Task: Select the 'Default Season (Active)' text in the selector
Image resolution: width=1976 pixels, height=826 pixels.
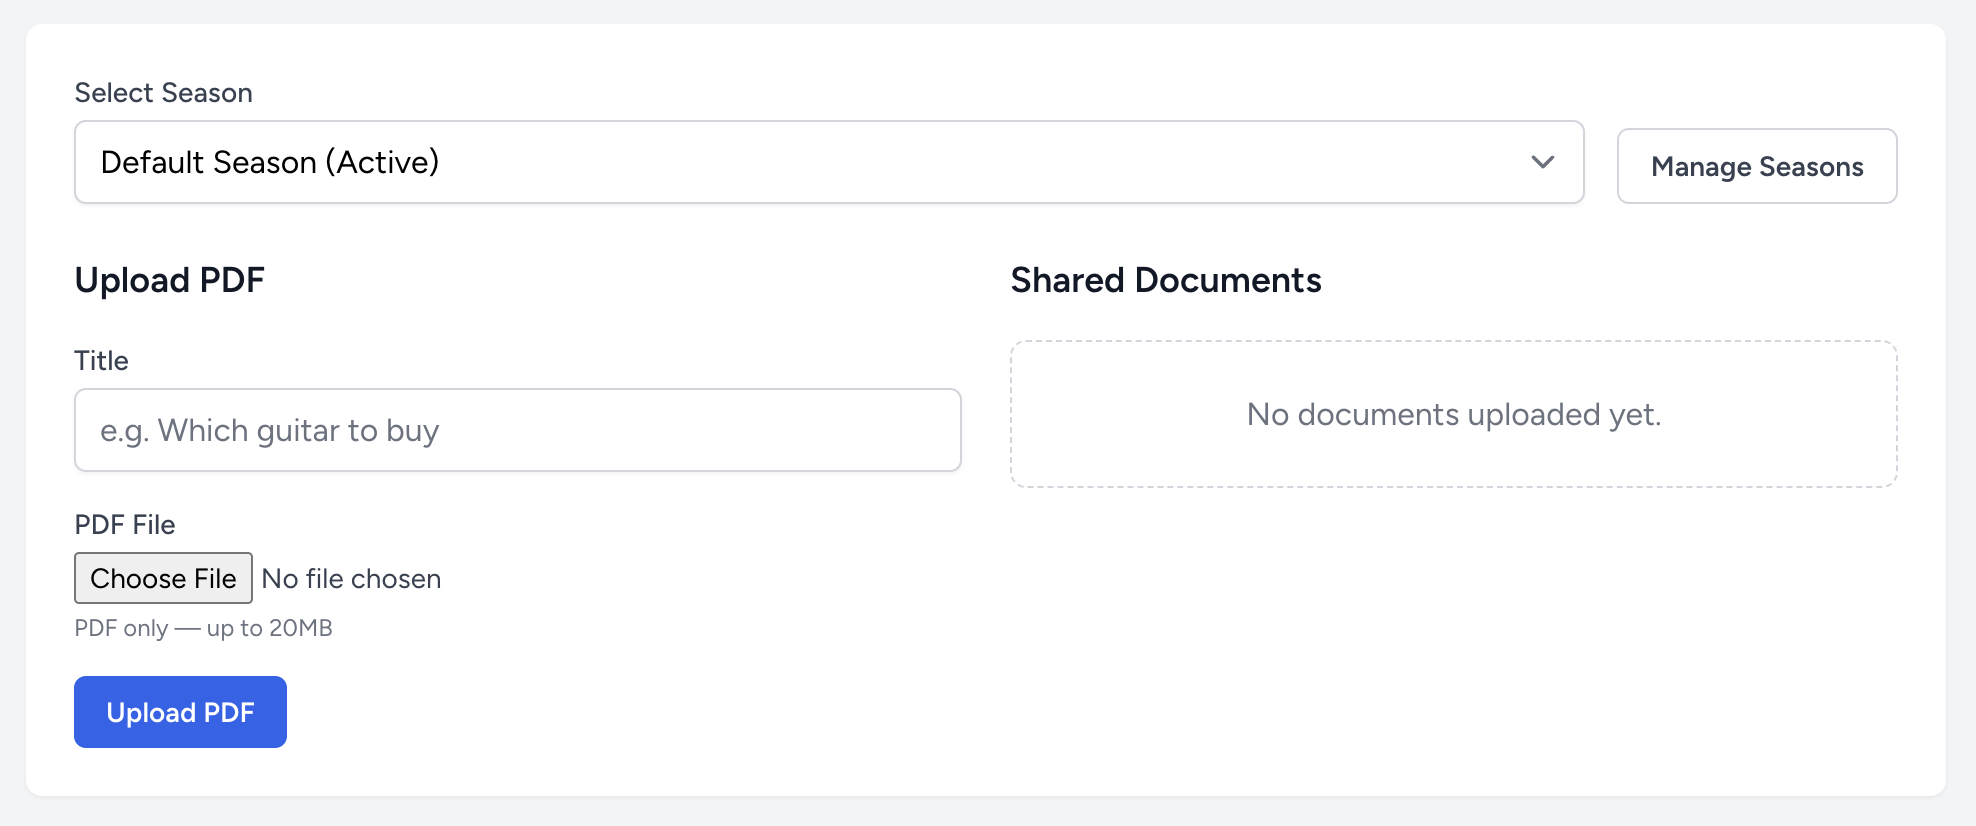Action: pyautogui.click(x=270, y=162)
